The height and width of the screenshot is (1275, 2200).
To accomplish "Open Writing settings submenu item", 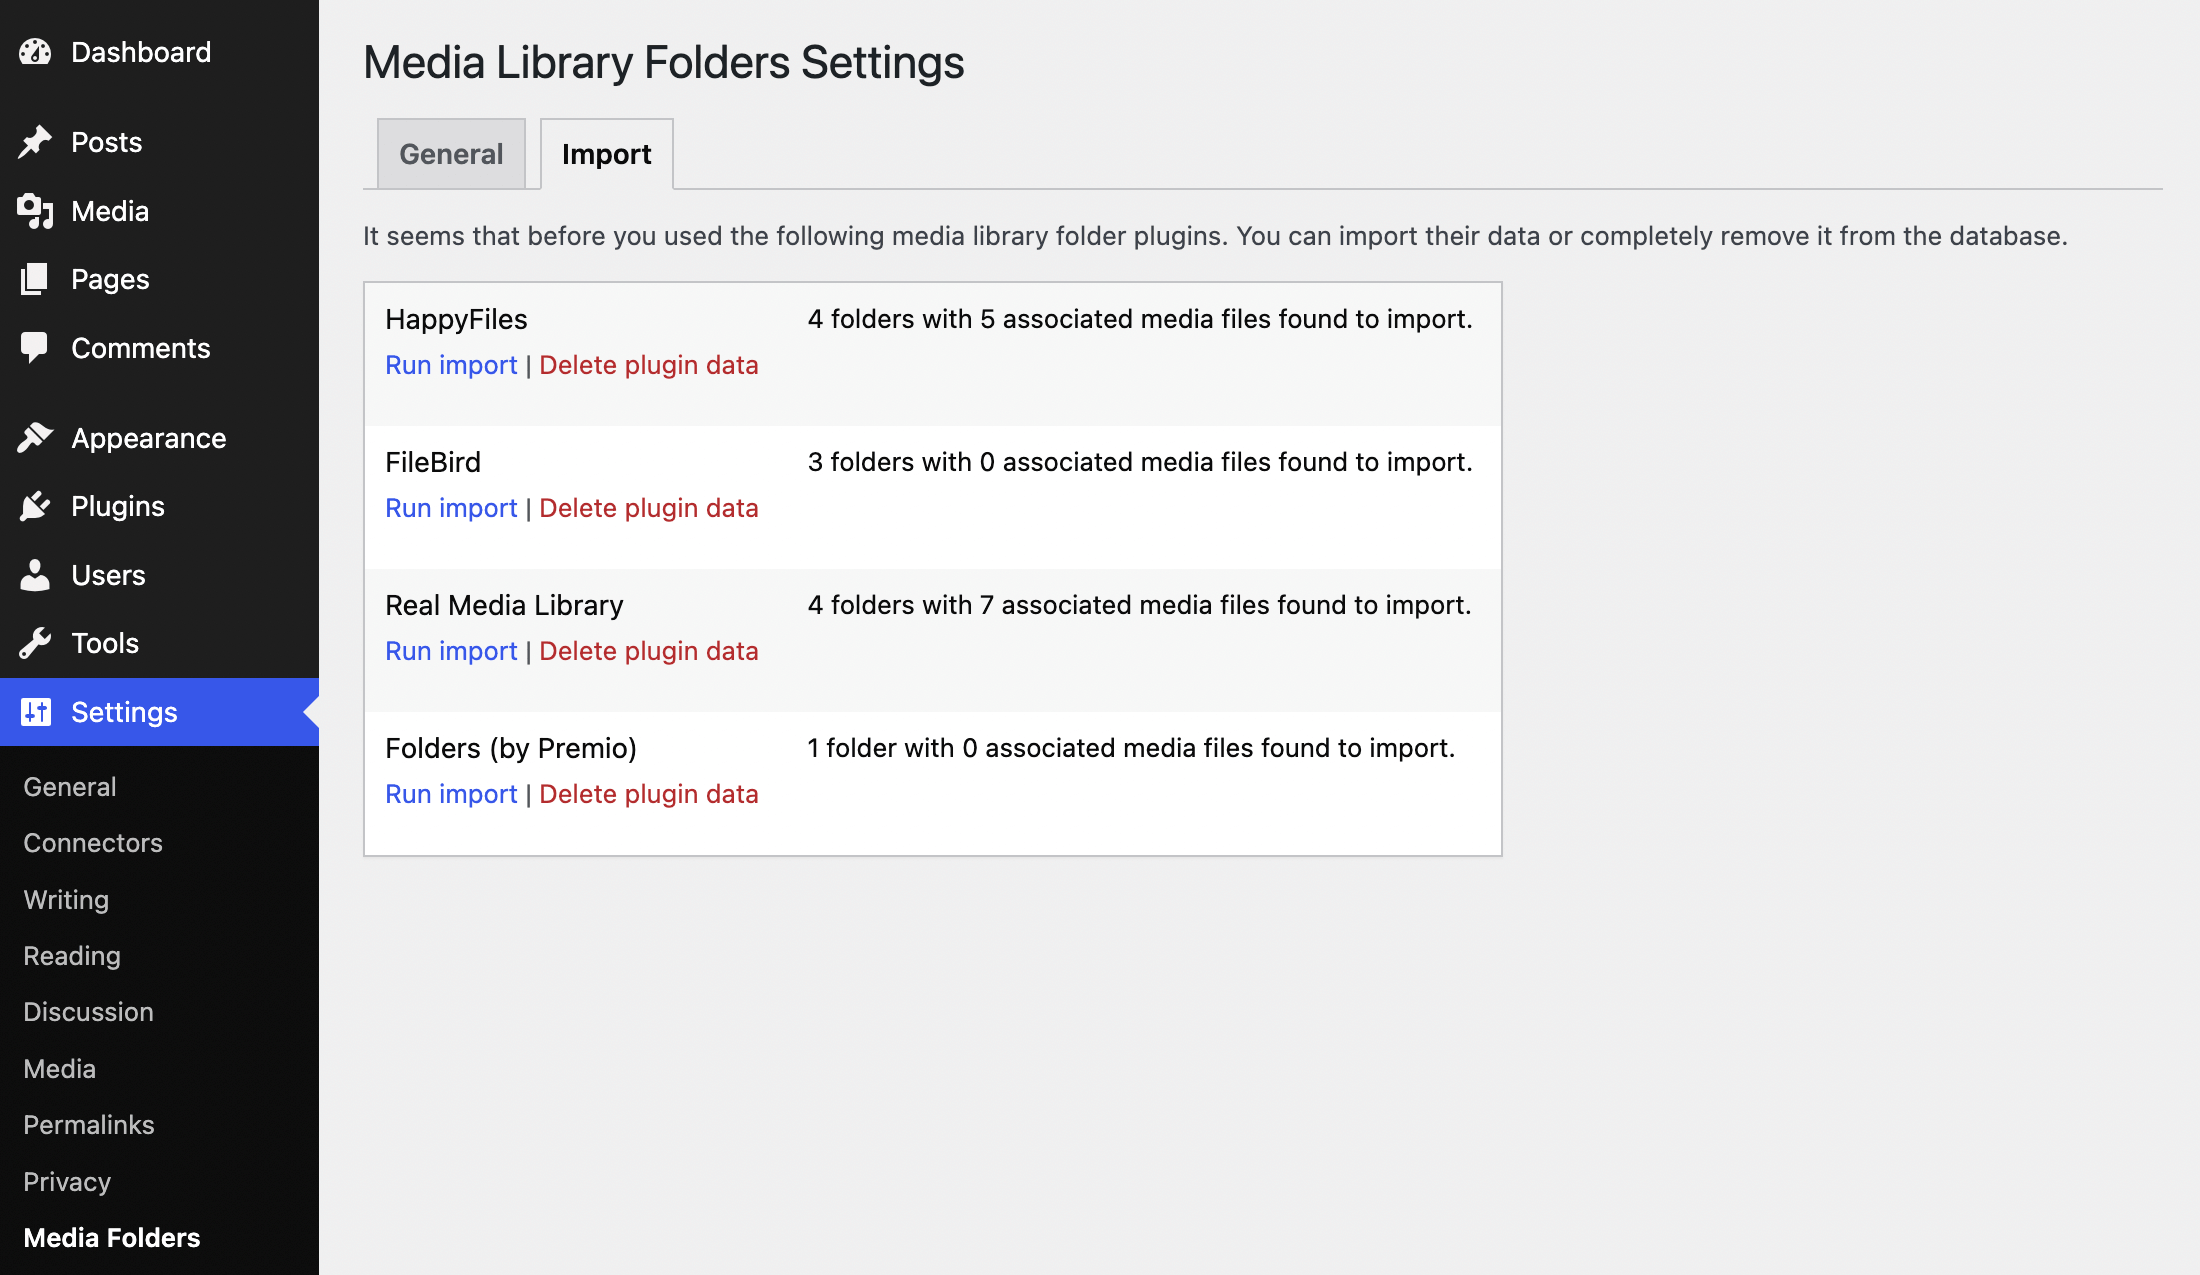I will click(x=66, y=900).
